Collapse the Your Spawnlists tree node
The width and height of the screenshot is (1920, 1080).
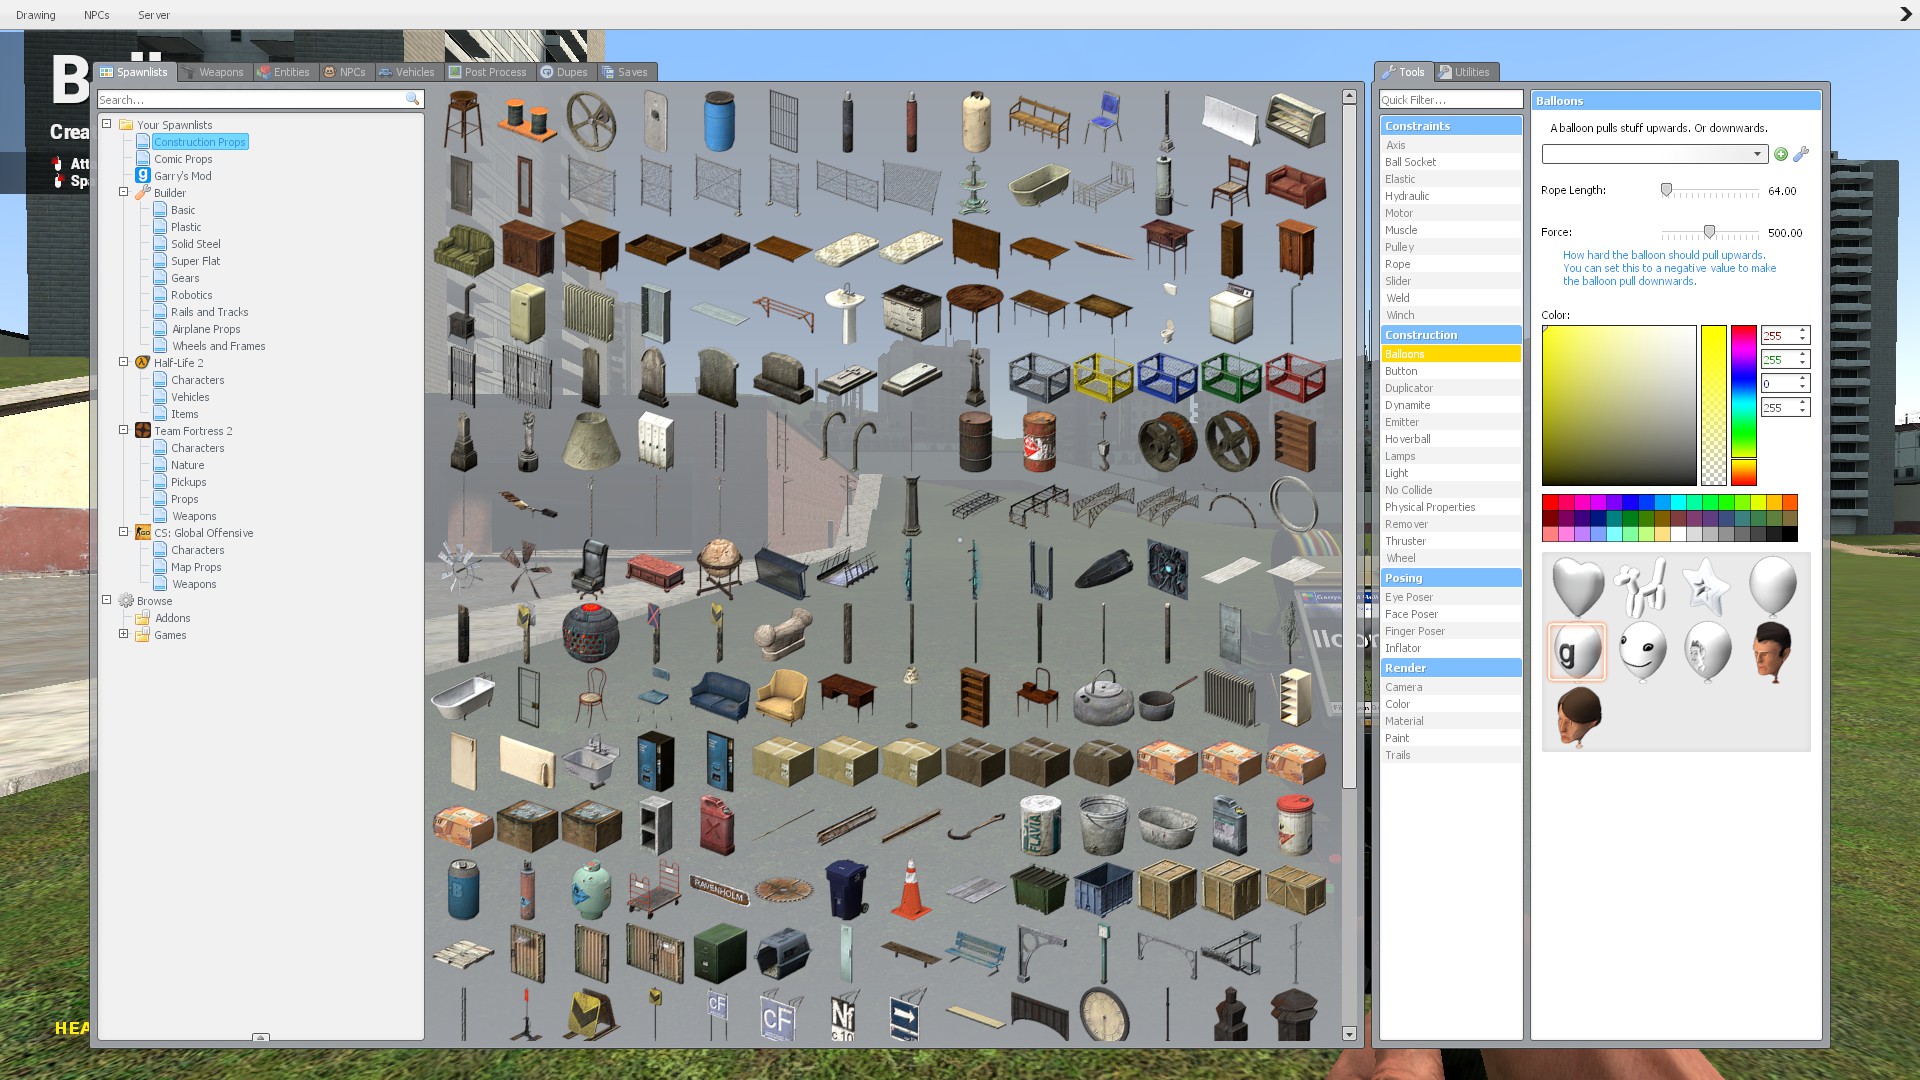106,124
